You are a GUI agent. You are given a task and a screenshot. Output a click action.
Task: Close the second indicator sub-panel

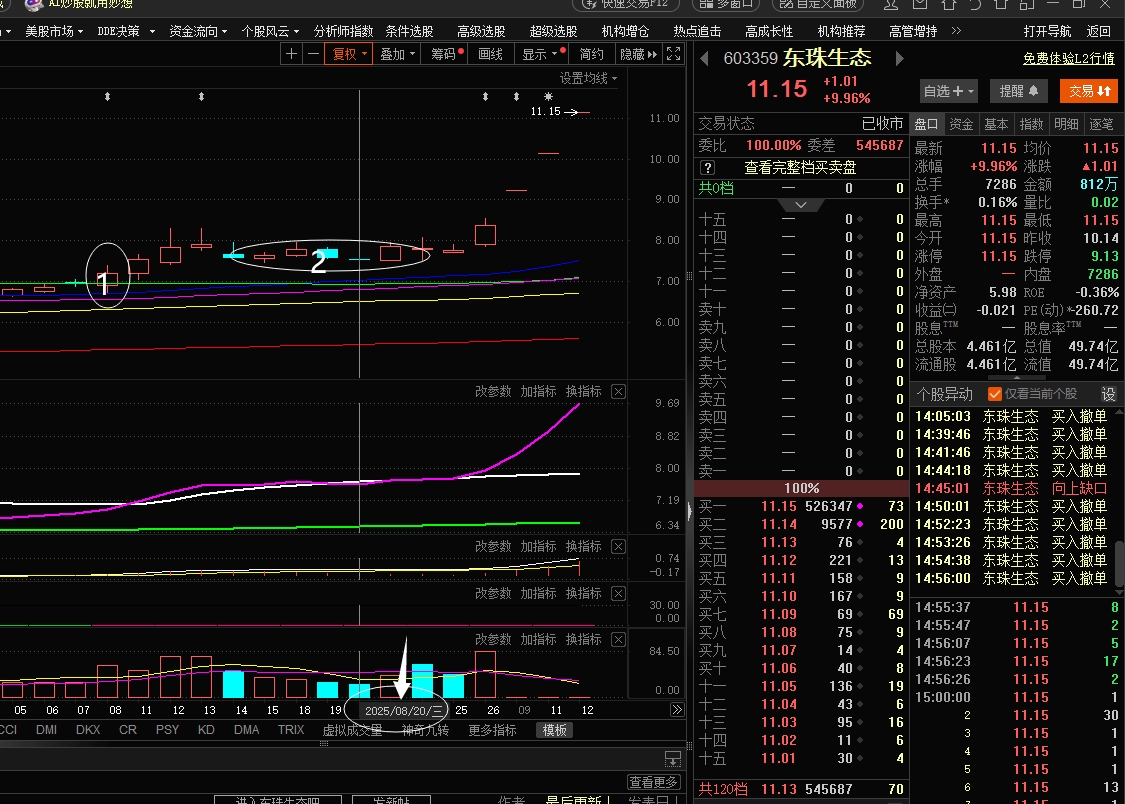[x=618, y=547]
